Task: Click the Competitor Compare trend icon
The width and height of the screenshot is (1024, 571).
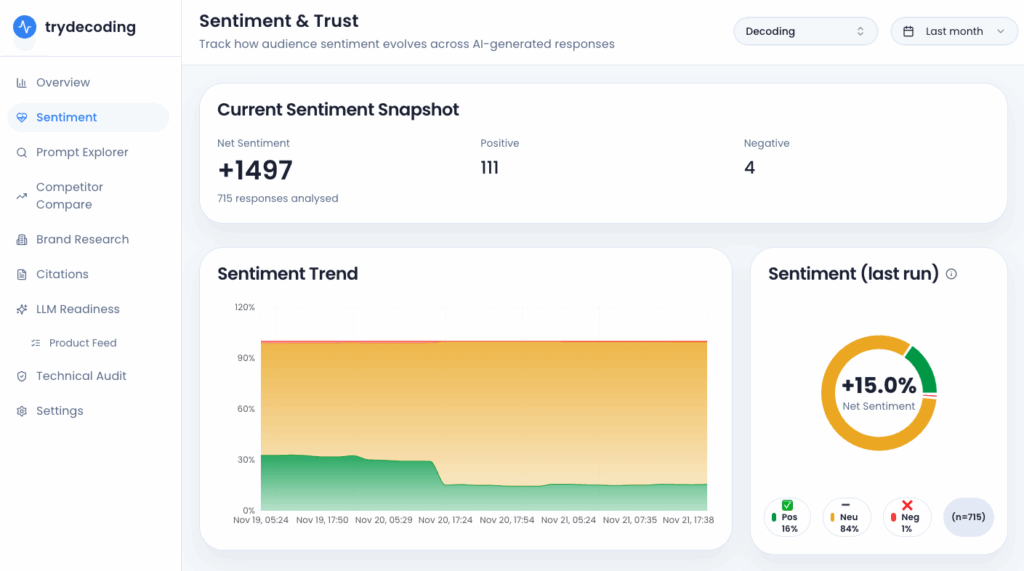Action: pos(22,196)
